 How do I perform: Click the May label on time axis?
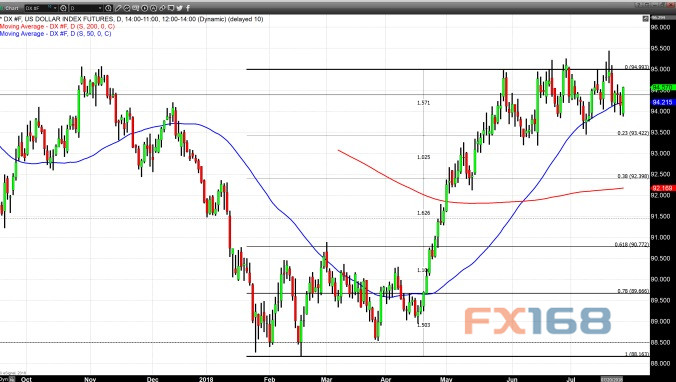(446, 379)
